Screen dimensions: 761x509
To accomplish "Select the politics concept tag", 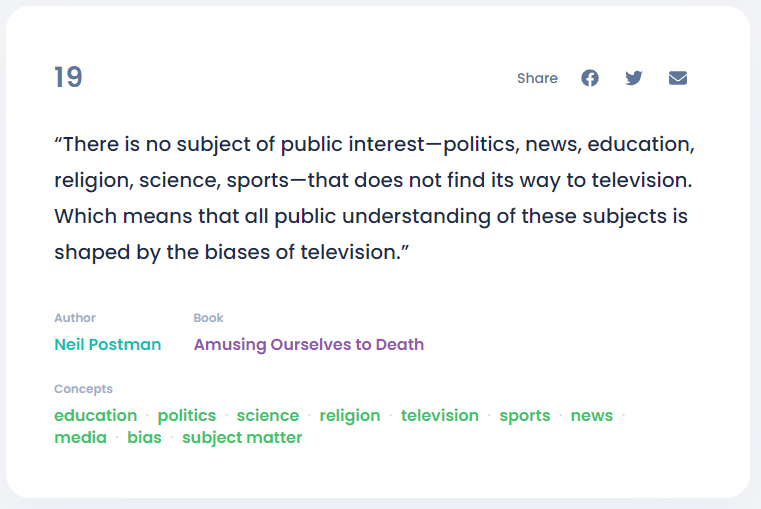I will pos(187,416).
